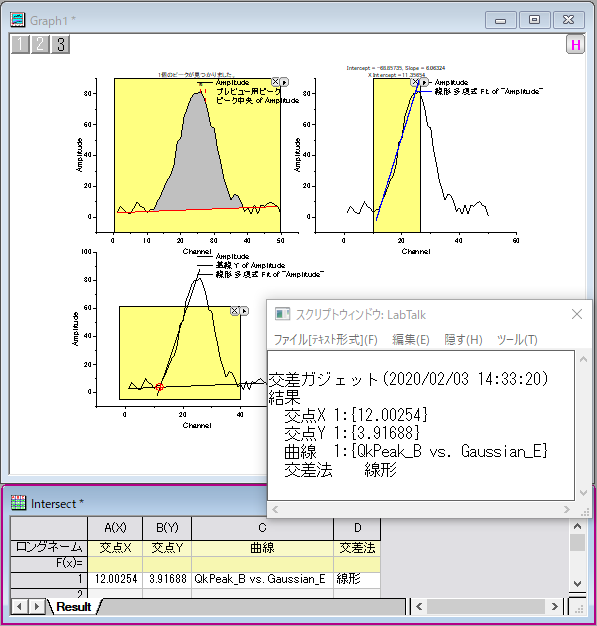Maximize the Graph1 window
This screenshot has width=597, height=626.
(x=534, y=20)
